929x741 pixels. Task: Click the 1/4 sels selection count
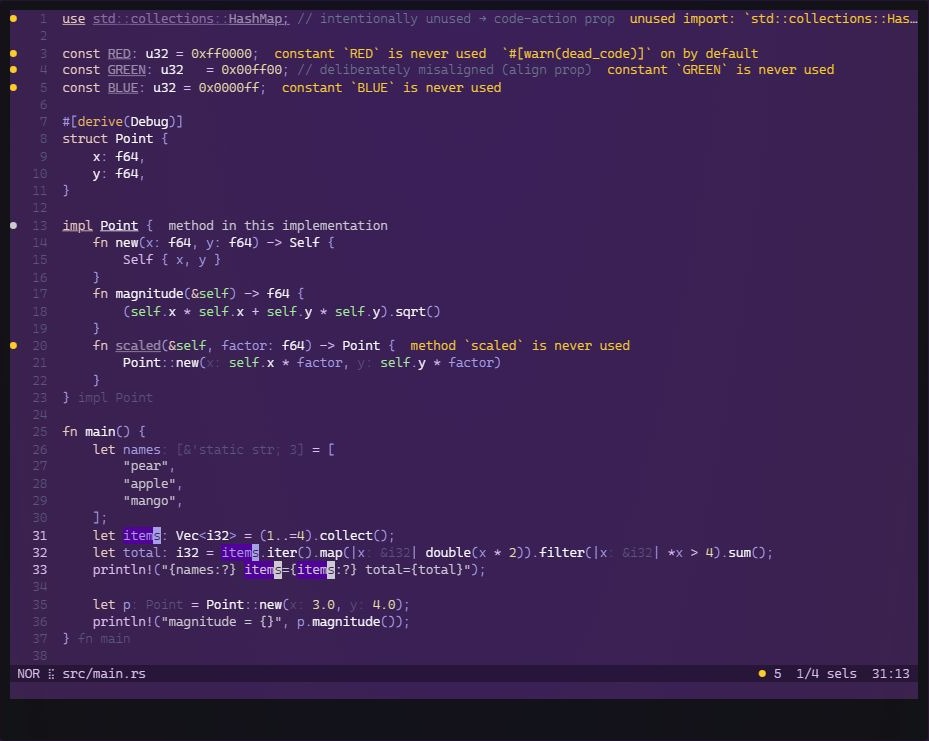[826, 673]
